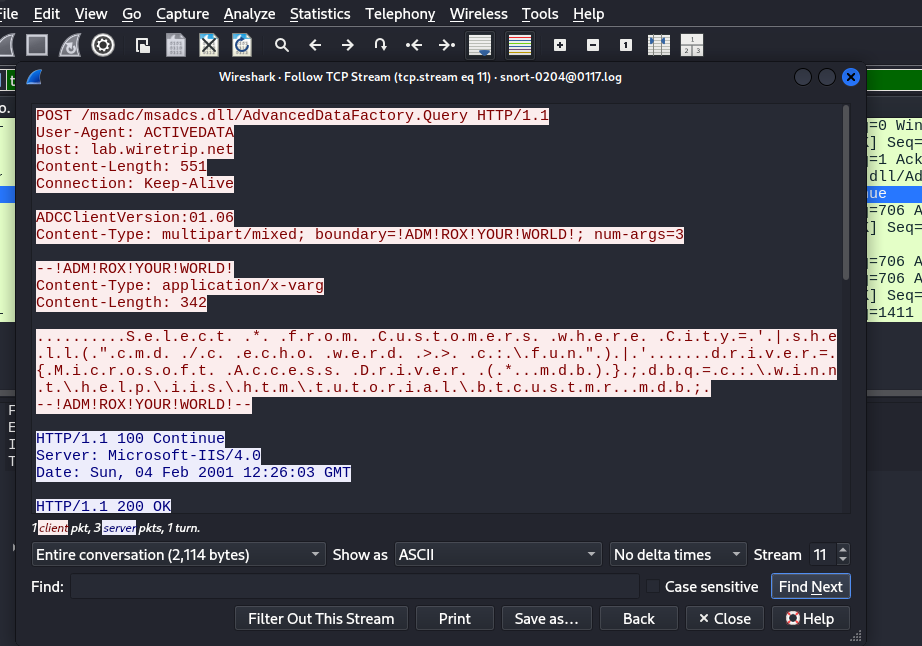Go to next packet arrow
Viewport: 922px width, 646px height.
[x=348, y=45]
